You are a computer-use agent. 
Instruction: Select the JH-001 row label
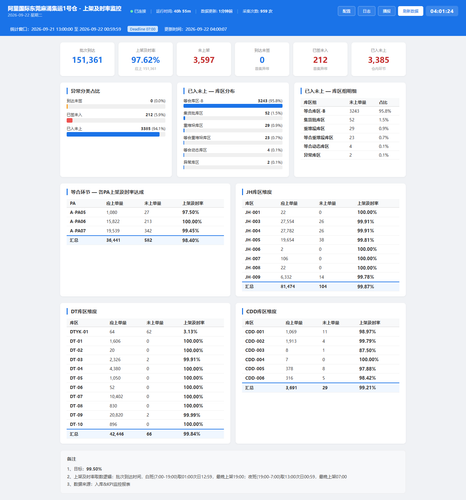click(x=253, y=212)
